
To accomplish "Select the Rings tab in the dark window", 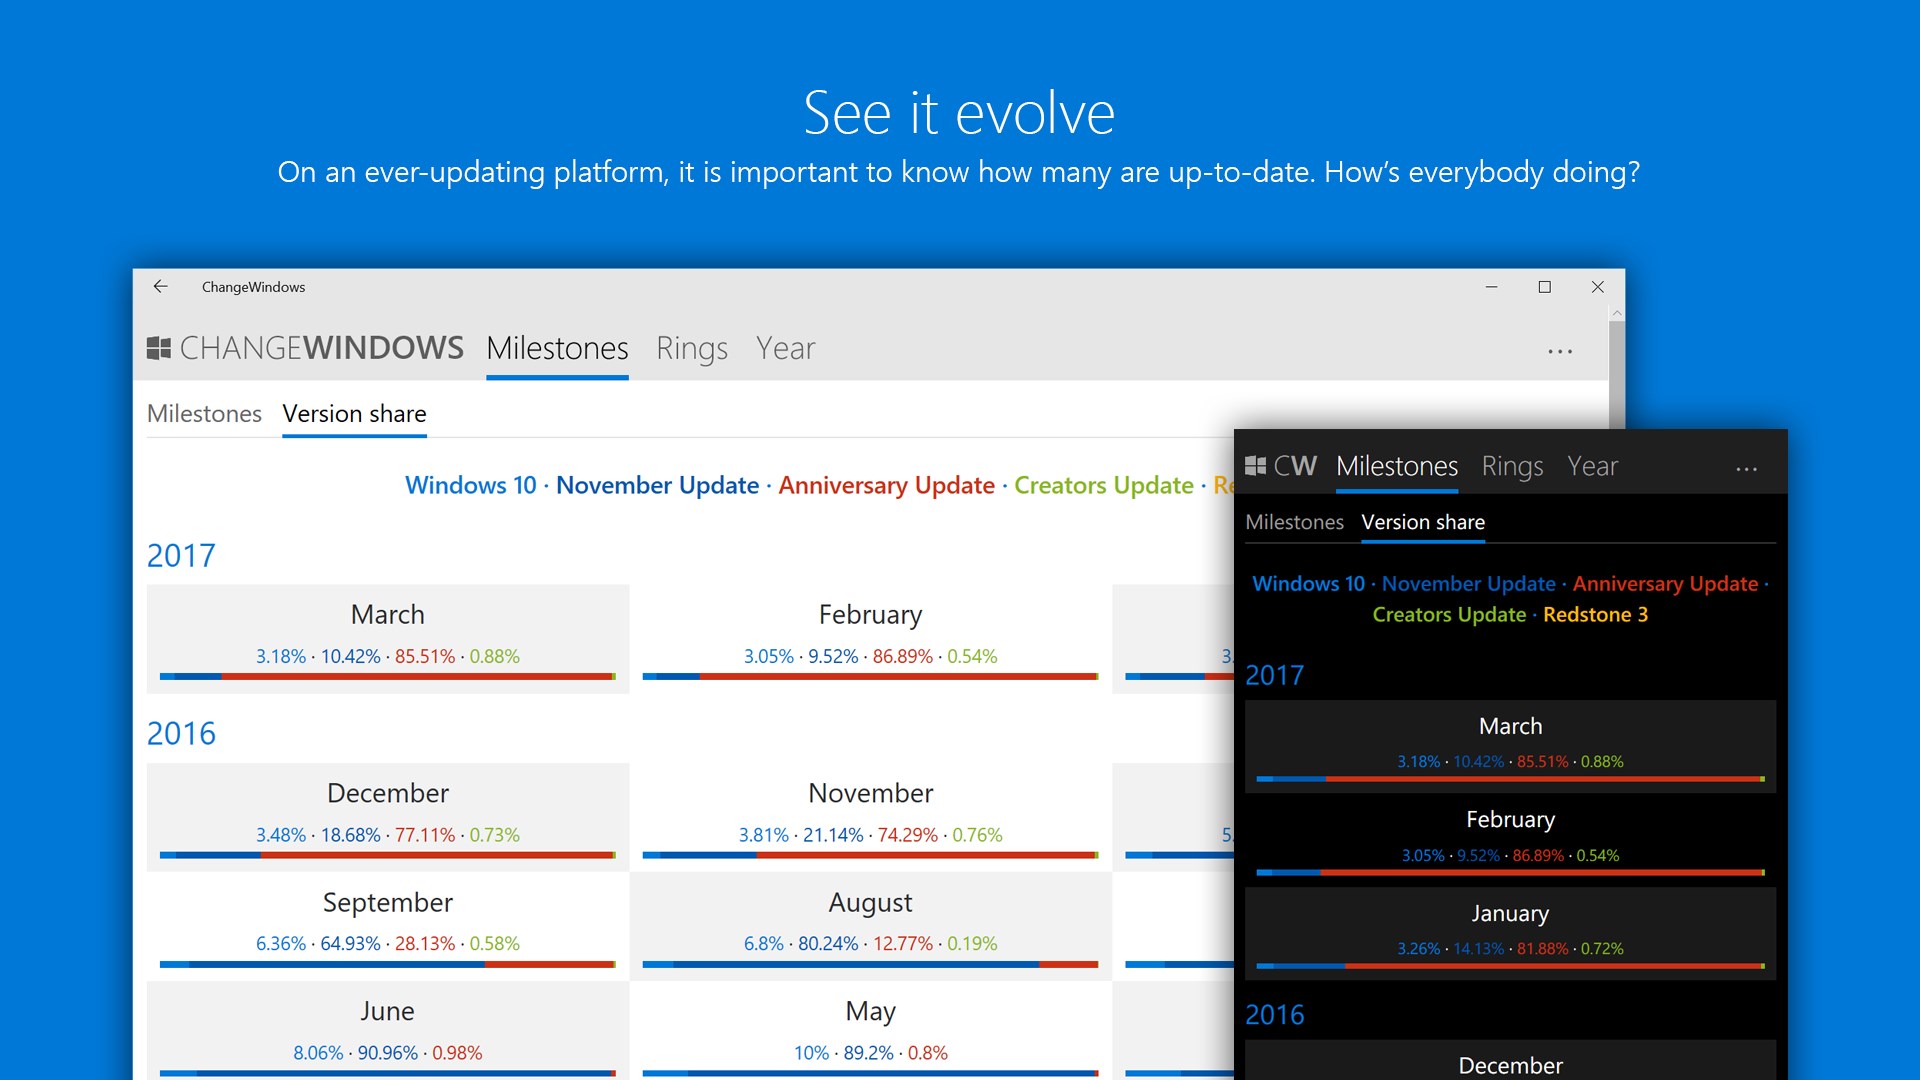I will tap(1512, 466).
